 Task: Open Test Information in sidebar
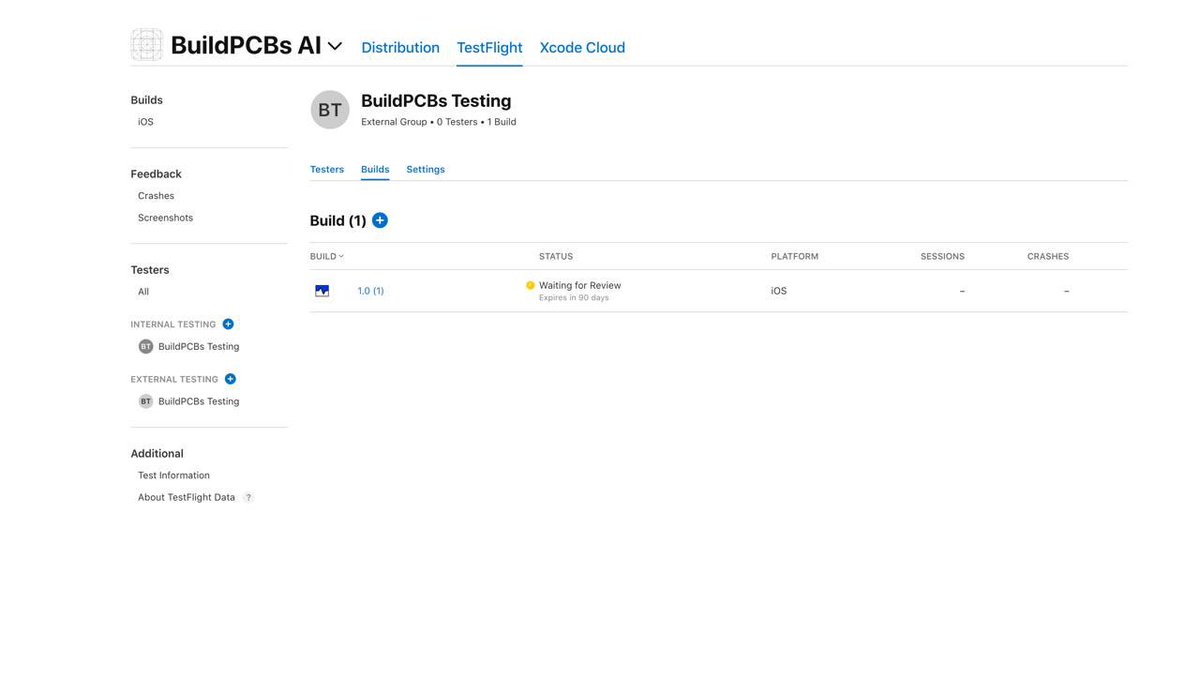point(174,476)
